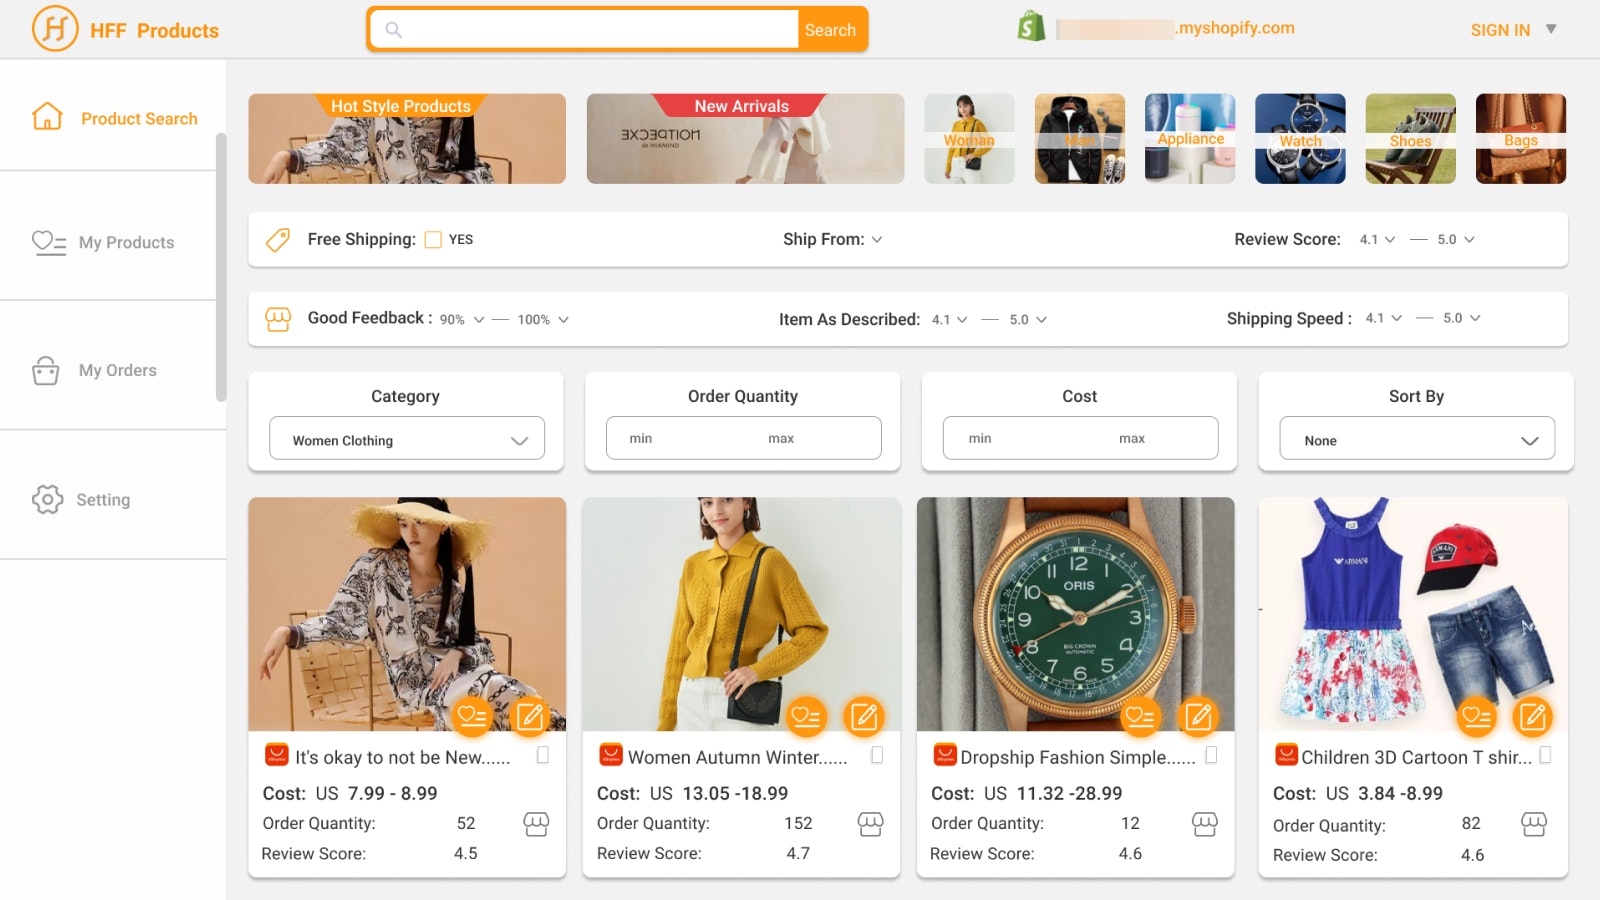Open the Ship From dropdown
This screenshot has width=1600, height=900.
click(877, 239)
